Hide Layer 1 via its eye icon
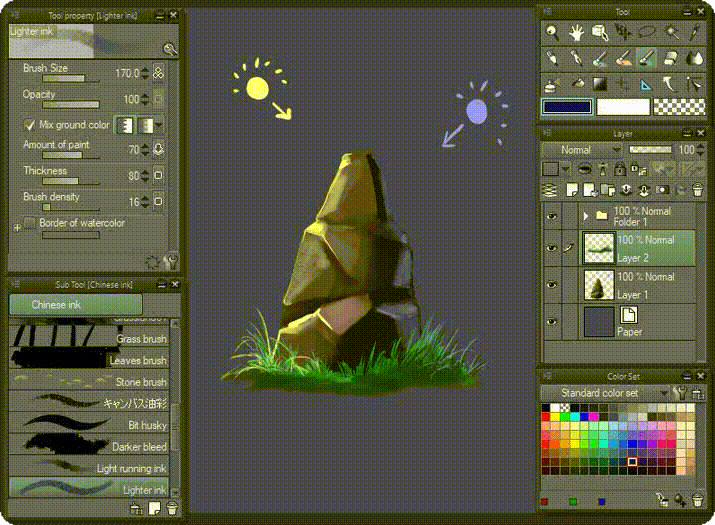 (551, 285)
